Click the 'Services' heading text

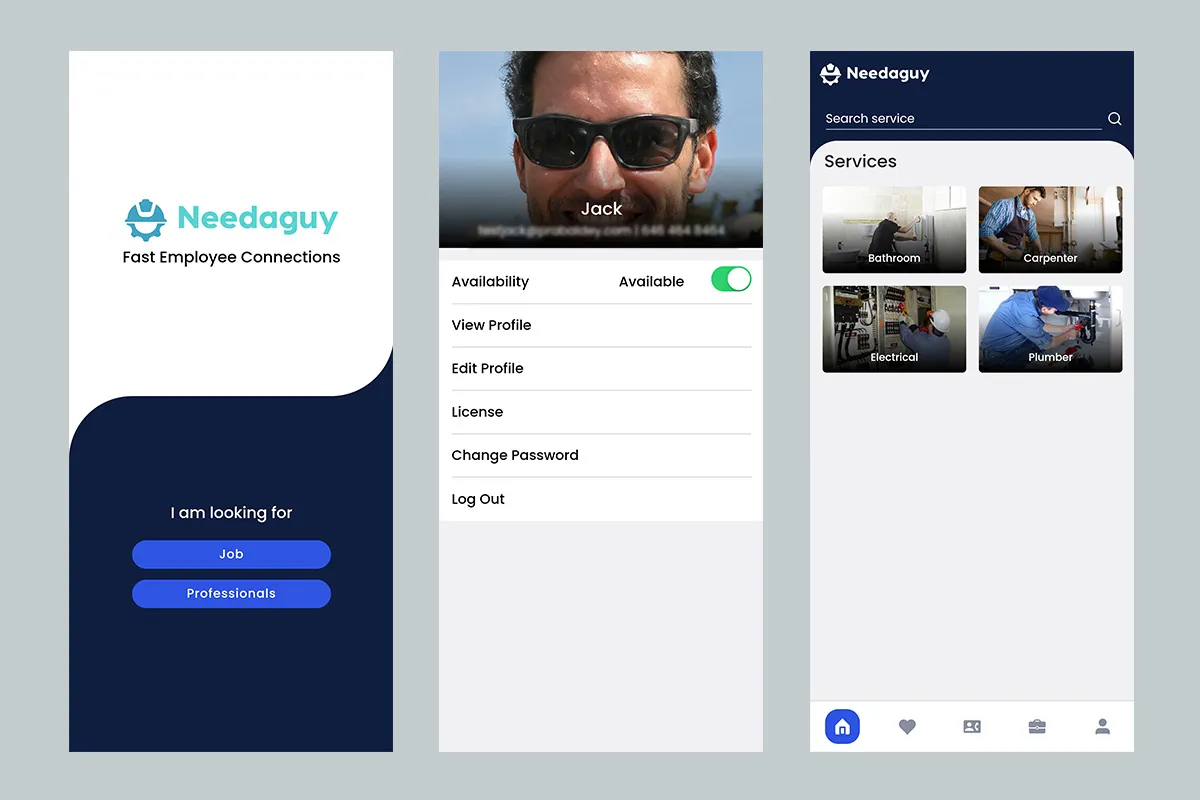(x=860, y=161)
